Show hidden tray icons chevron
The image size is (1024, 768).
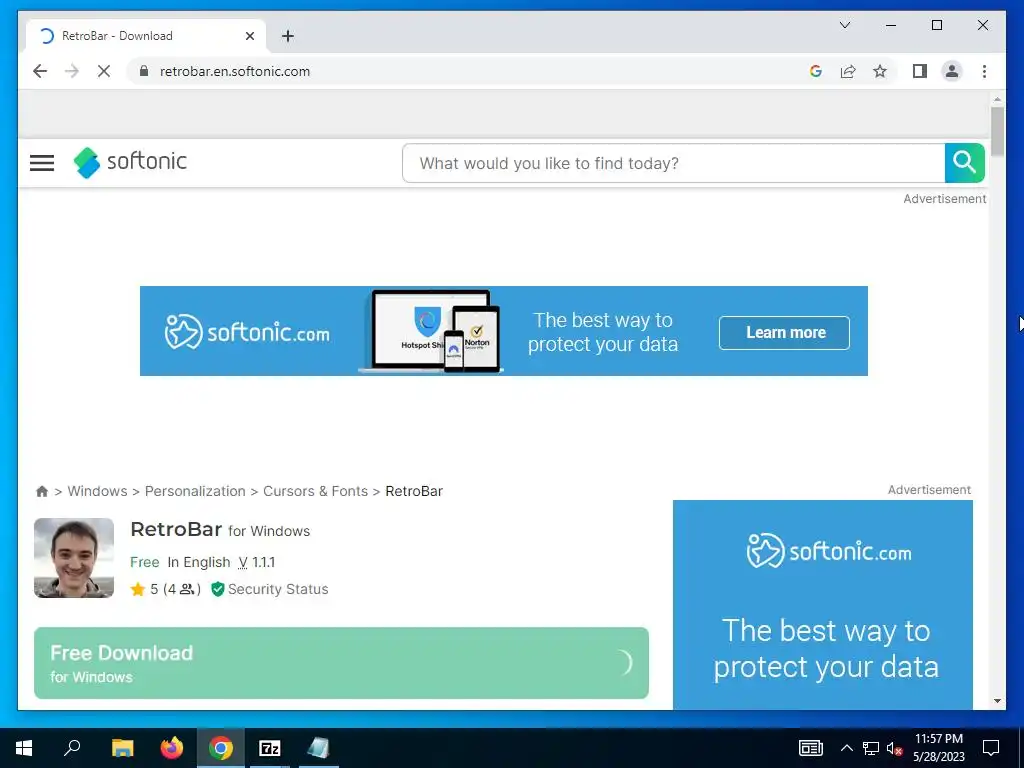click(x=846, y=748)
